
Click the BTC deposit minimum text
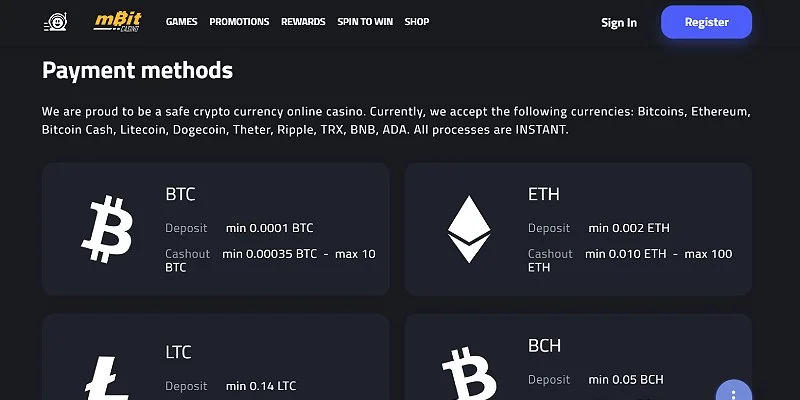click(269, 228)
